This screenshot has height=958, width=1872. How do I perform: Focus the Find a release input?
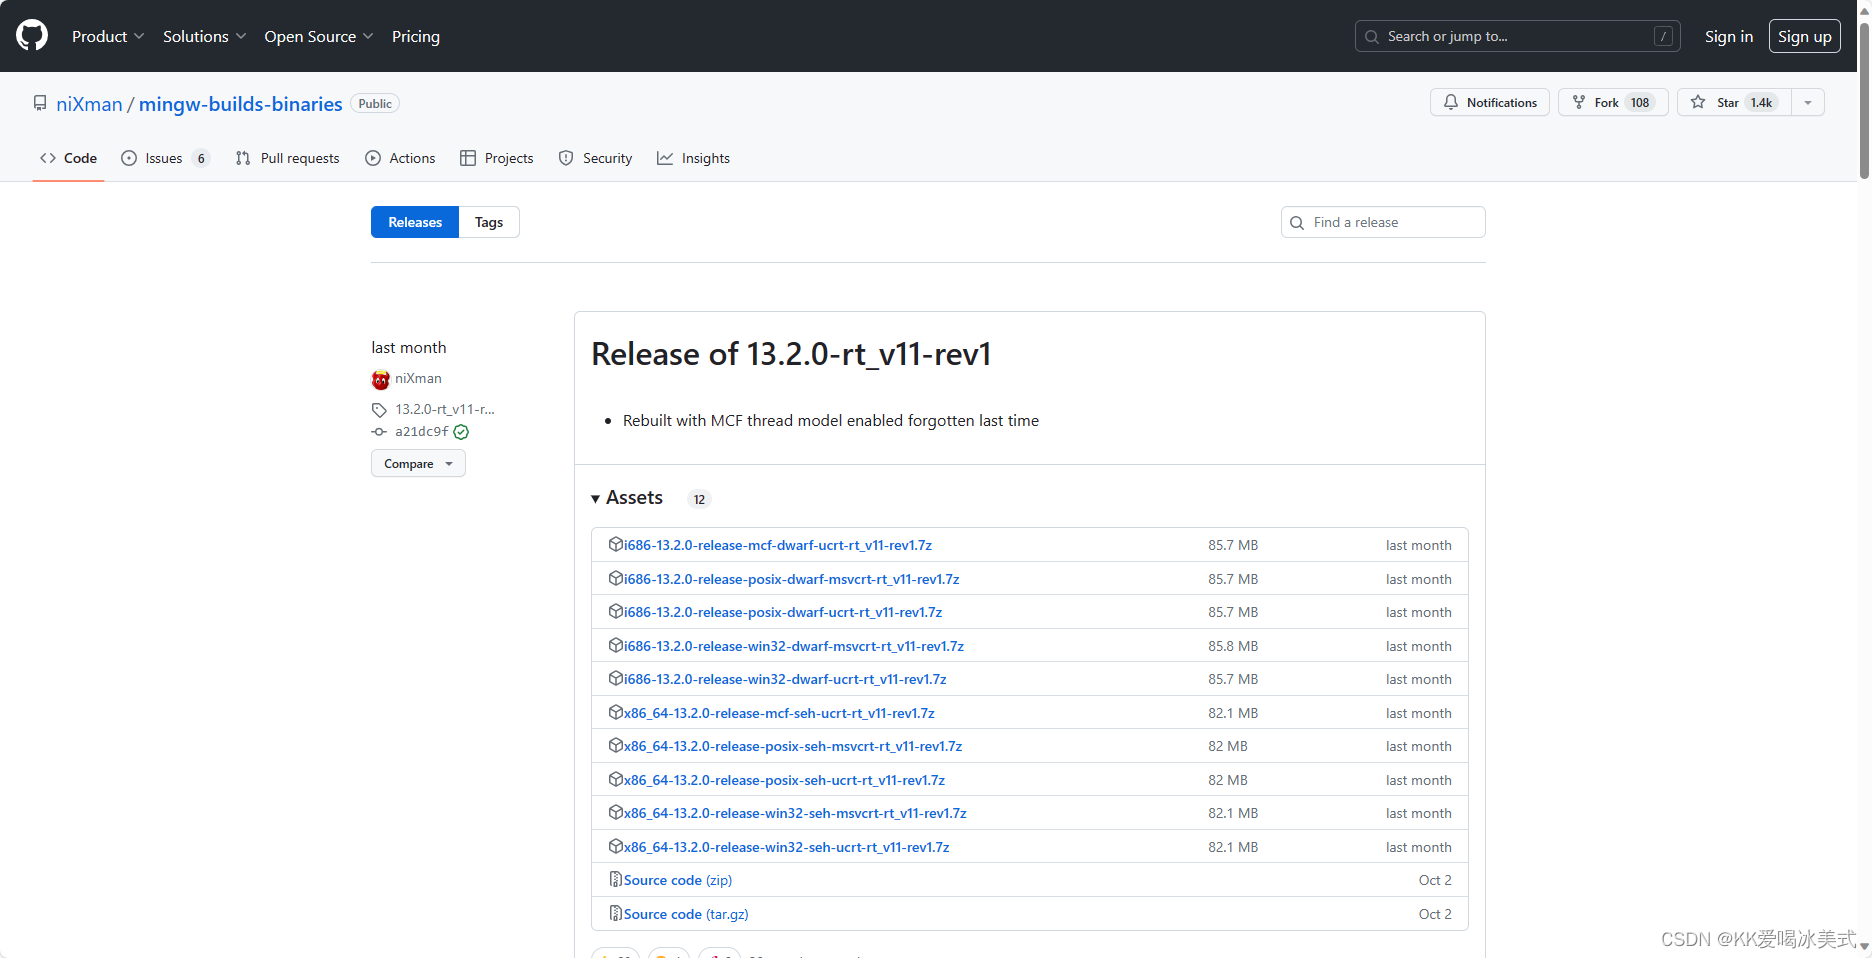click(1383, 222)
